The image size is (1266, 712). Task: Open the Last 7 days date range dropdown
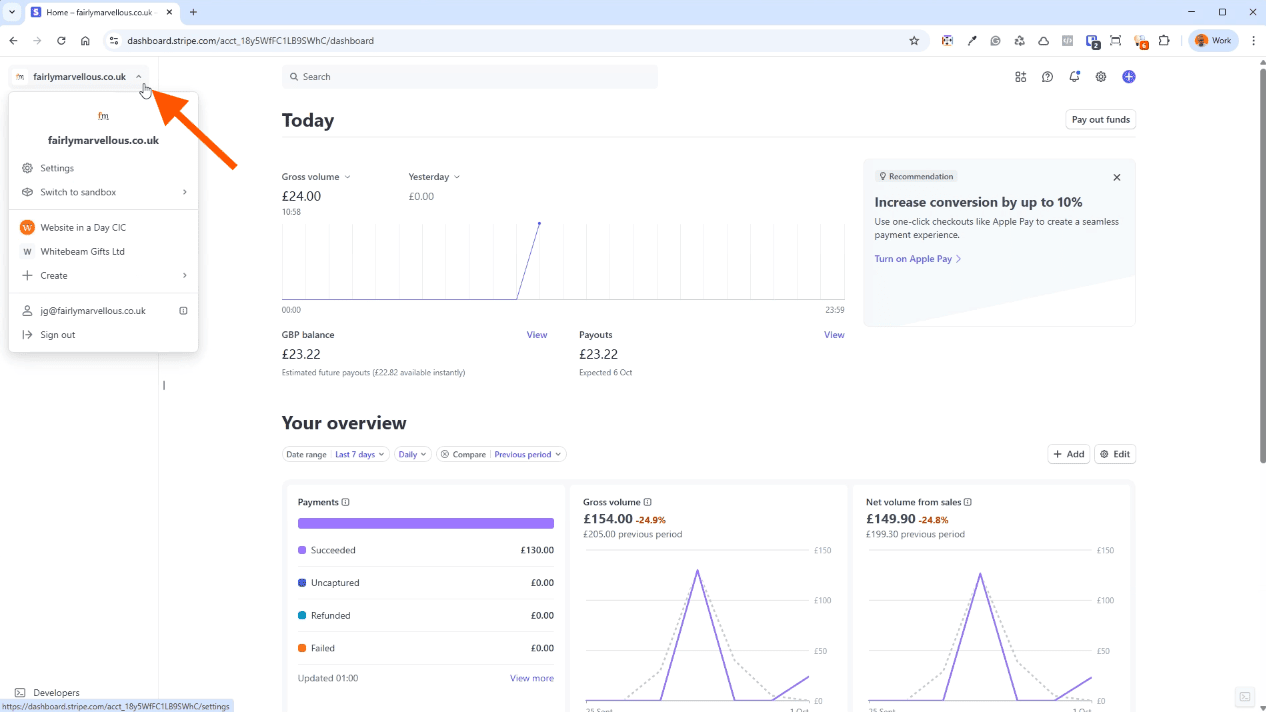point(359,454)
